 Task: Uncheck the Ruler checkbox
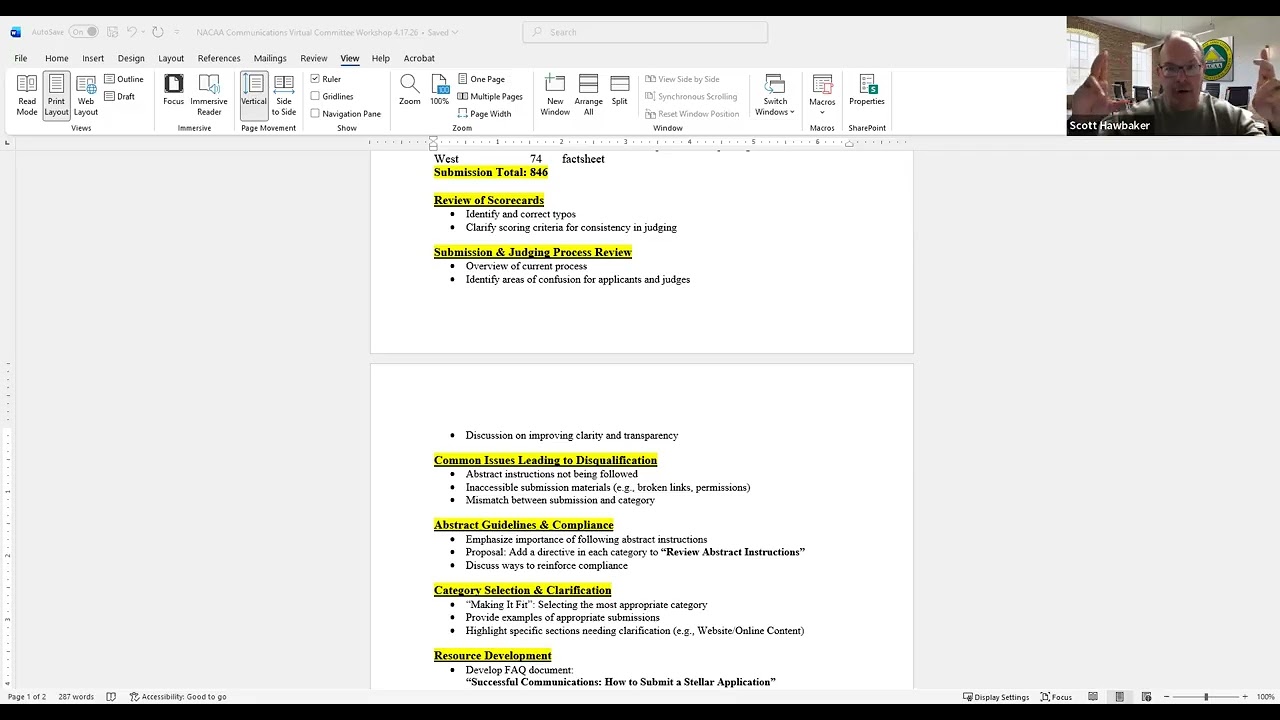(x=315, y=79)
